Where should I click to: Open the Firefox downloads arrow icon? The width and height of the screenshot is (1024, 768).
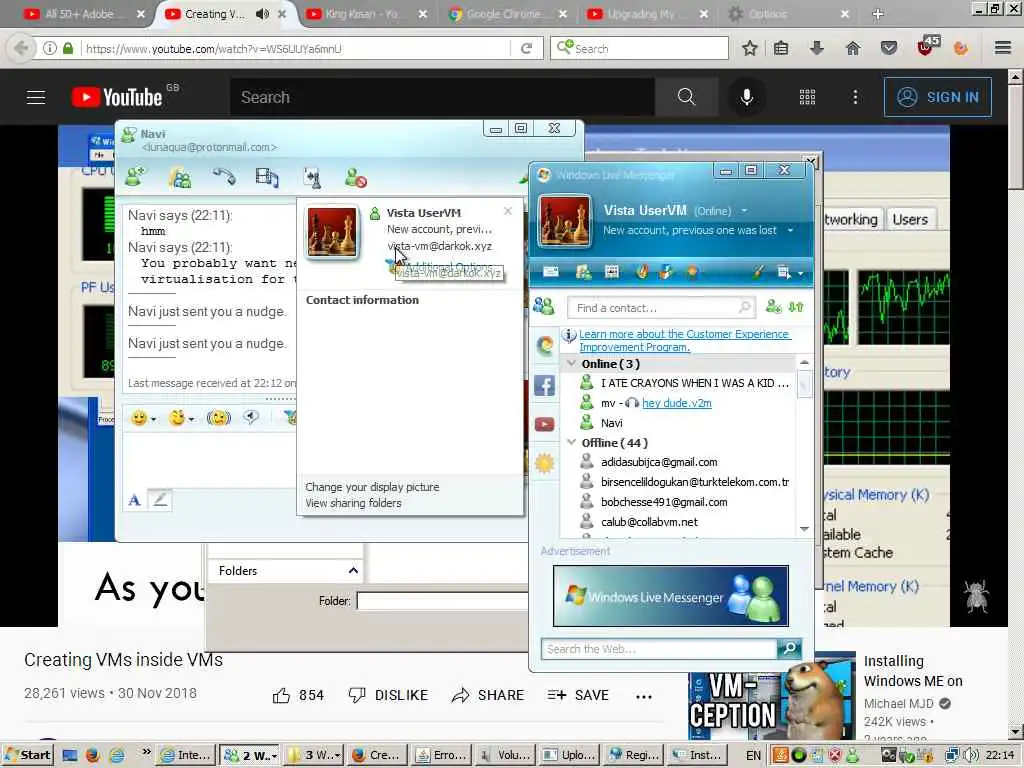(817, 48)
